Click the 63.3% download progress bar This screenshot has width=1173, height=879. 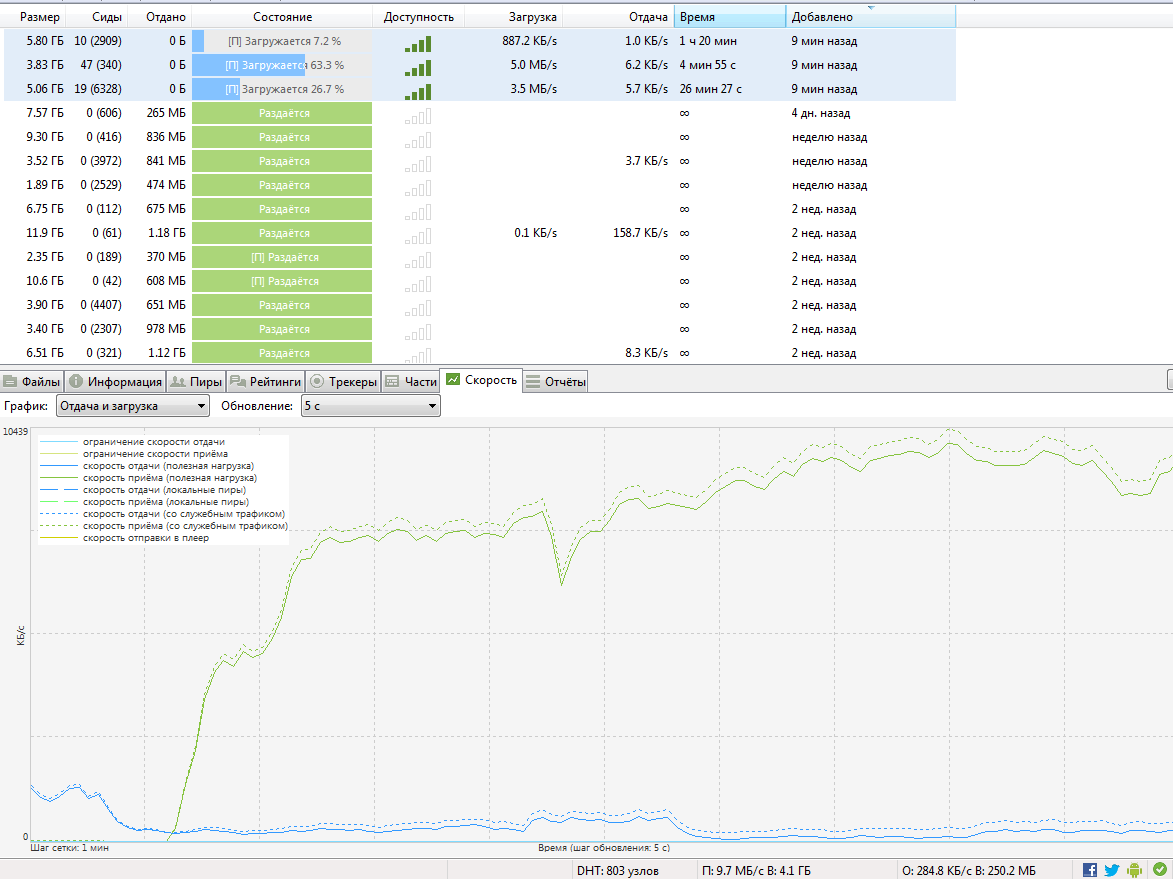pyautogui.click(x=281, y=66)
